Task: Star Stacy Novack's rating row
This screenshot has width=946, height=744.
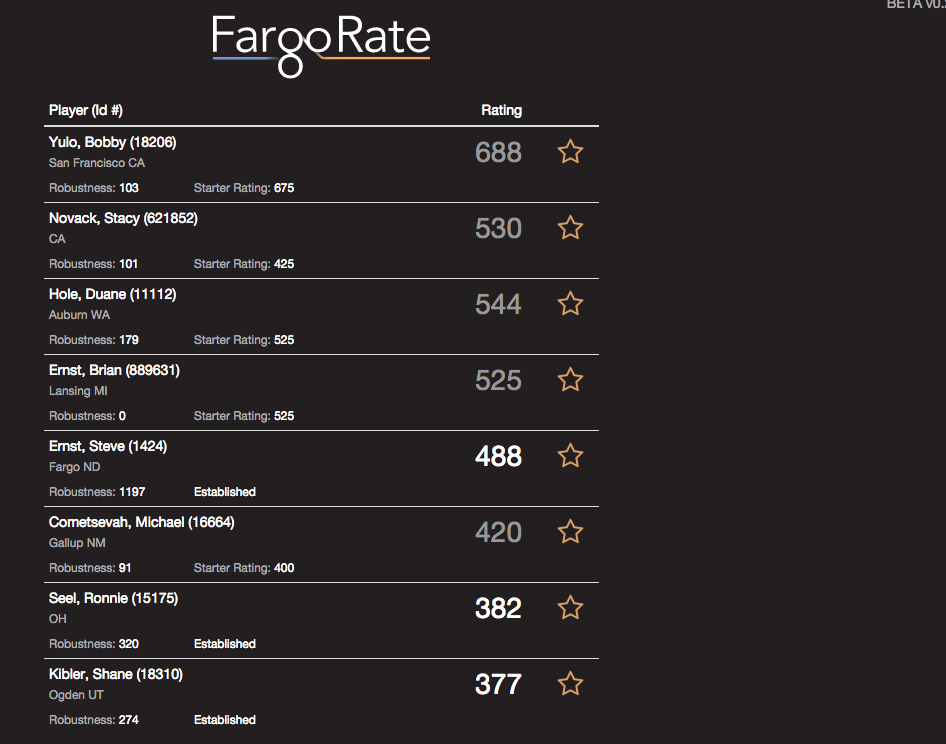Action: pyautogui.click(x=570, y=227)
